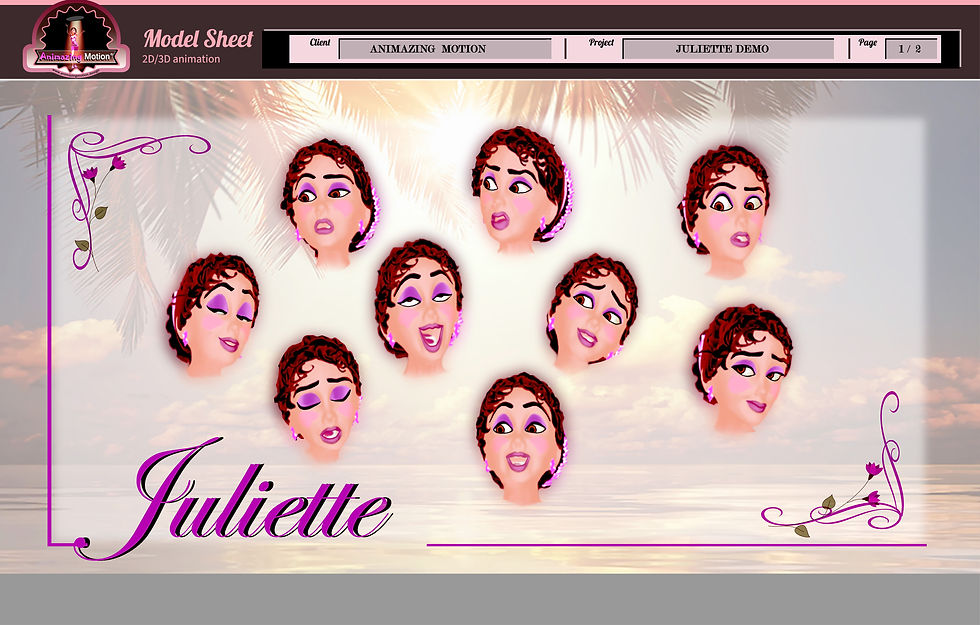Click the 'Model Sheet' title text

tap(198, 39)
